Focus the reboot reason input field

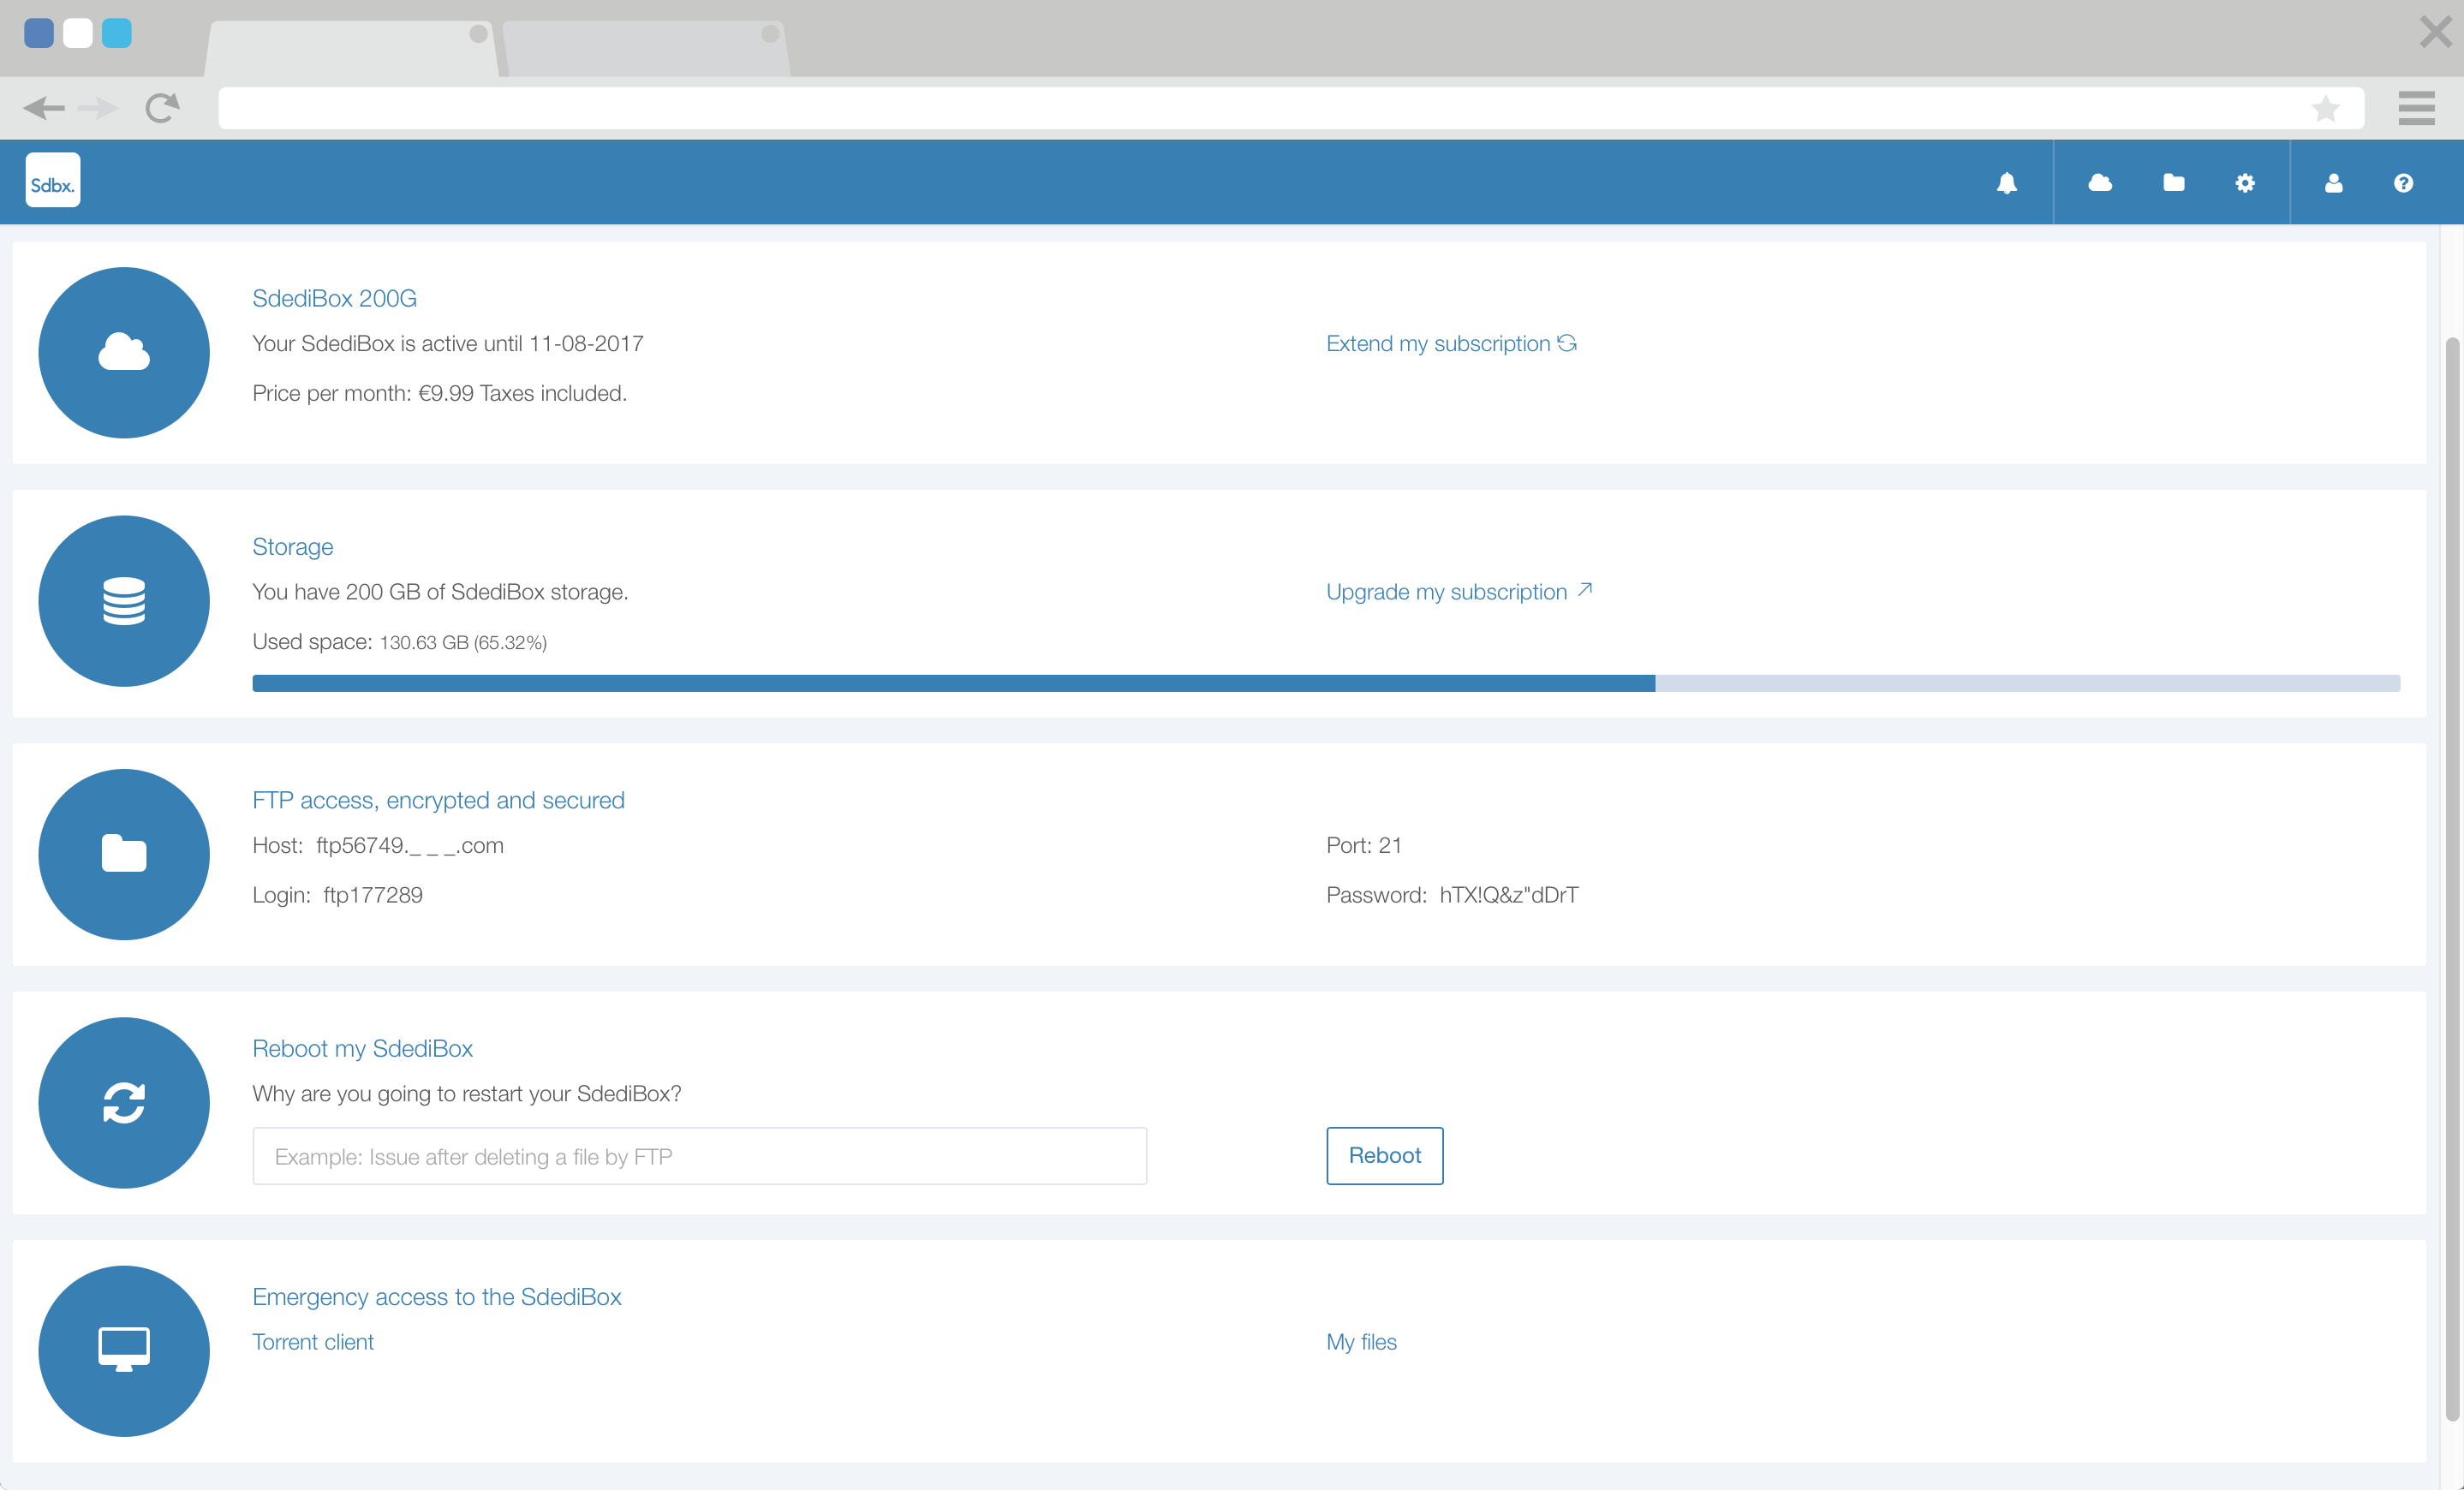(x=699, y=1156)
